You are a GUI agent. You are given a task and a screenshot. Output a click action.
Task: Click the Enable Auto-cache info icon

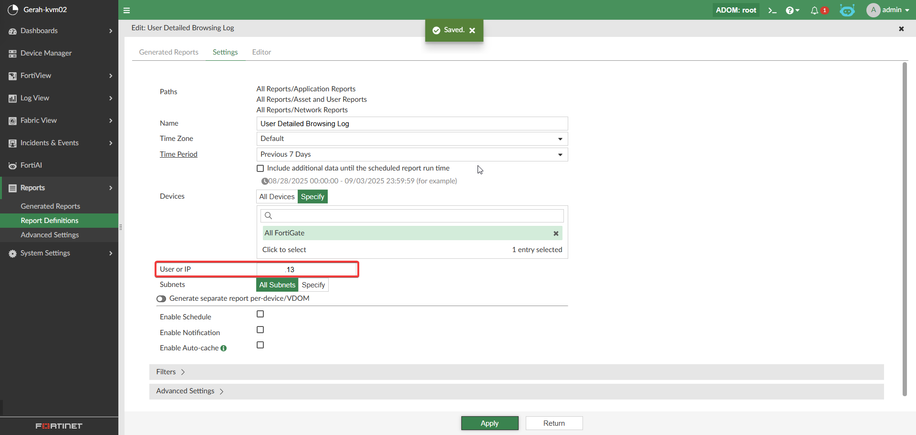tap(224, 348)
